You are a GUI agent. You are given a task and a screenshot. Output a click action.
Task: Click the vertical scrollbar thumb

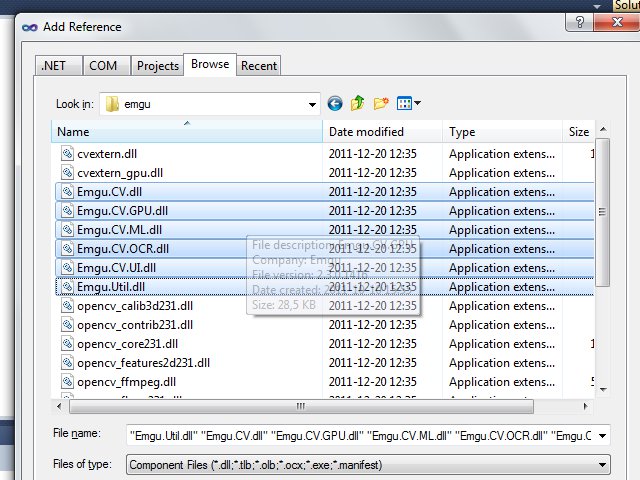pos(602,212)
